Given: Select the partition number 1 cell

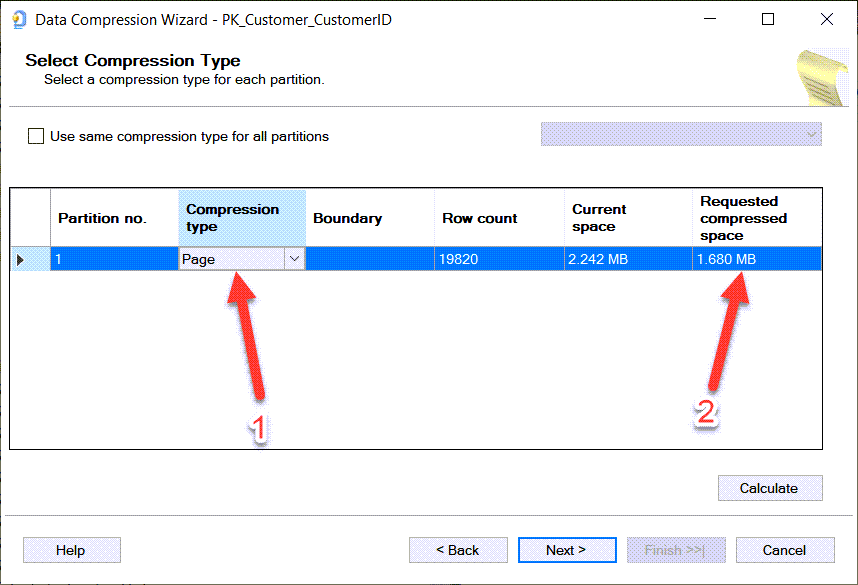Looking at the screenshot, I should pyautogui.click(x=114, y=259).
